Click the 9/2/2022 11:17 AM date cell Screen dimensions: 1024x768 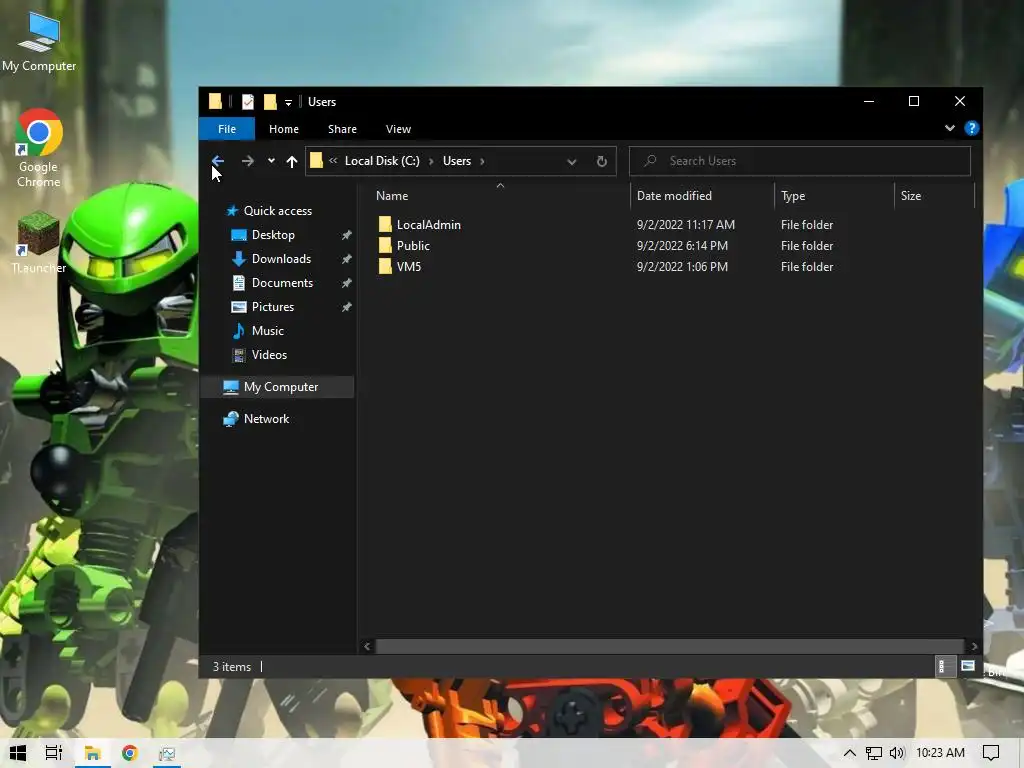(x=686, y=225)
